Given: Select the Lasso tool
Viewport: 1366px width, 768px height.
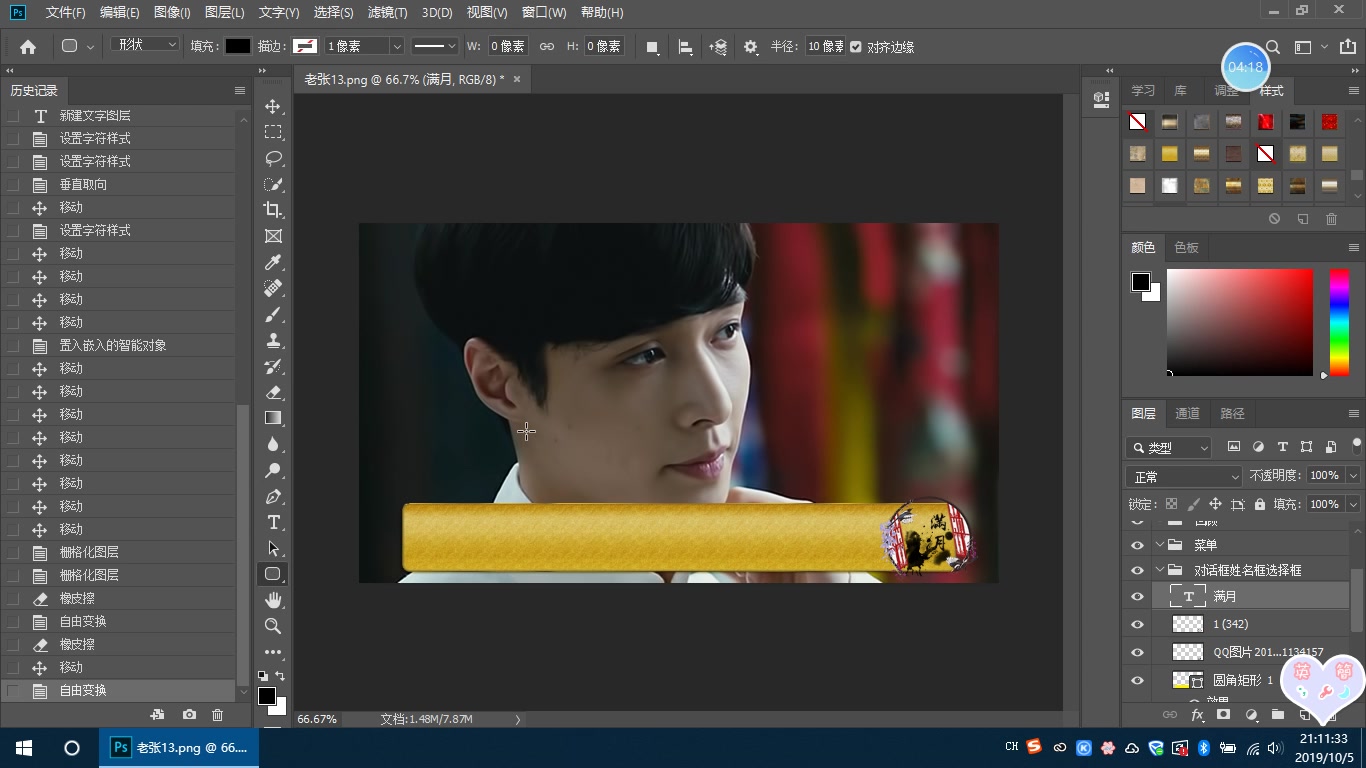Looking at the screenshot, I should pos(273,158).
